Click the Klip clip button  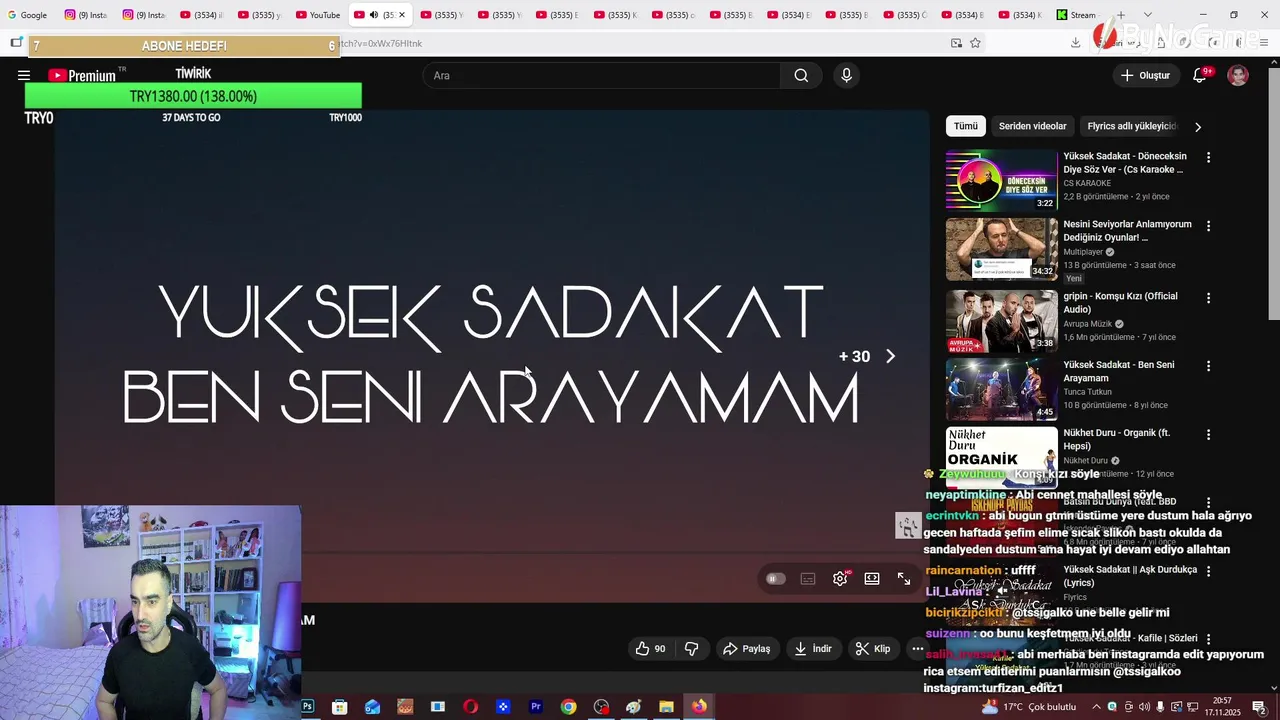coord(873,649)
